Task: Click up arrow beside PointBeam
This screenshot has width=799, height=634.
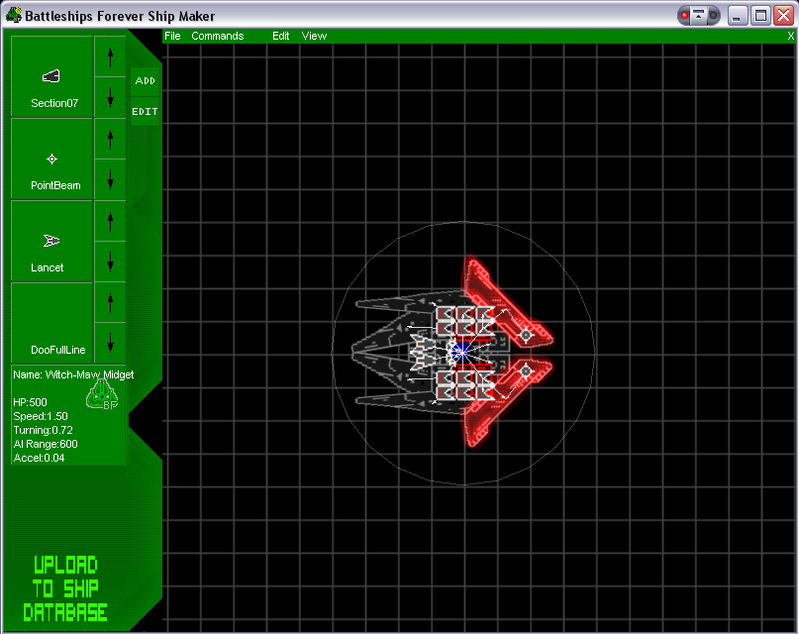Action: [x=110, y=139]
